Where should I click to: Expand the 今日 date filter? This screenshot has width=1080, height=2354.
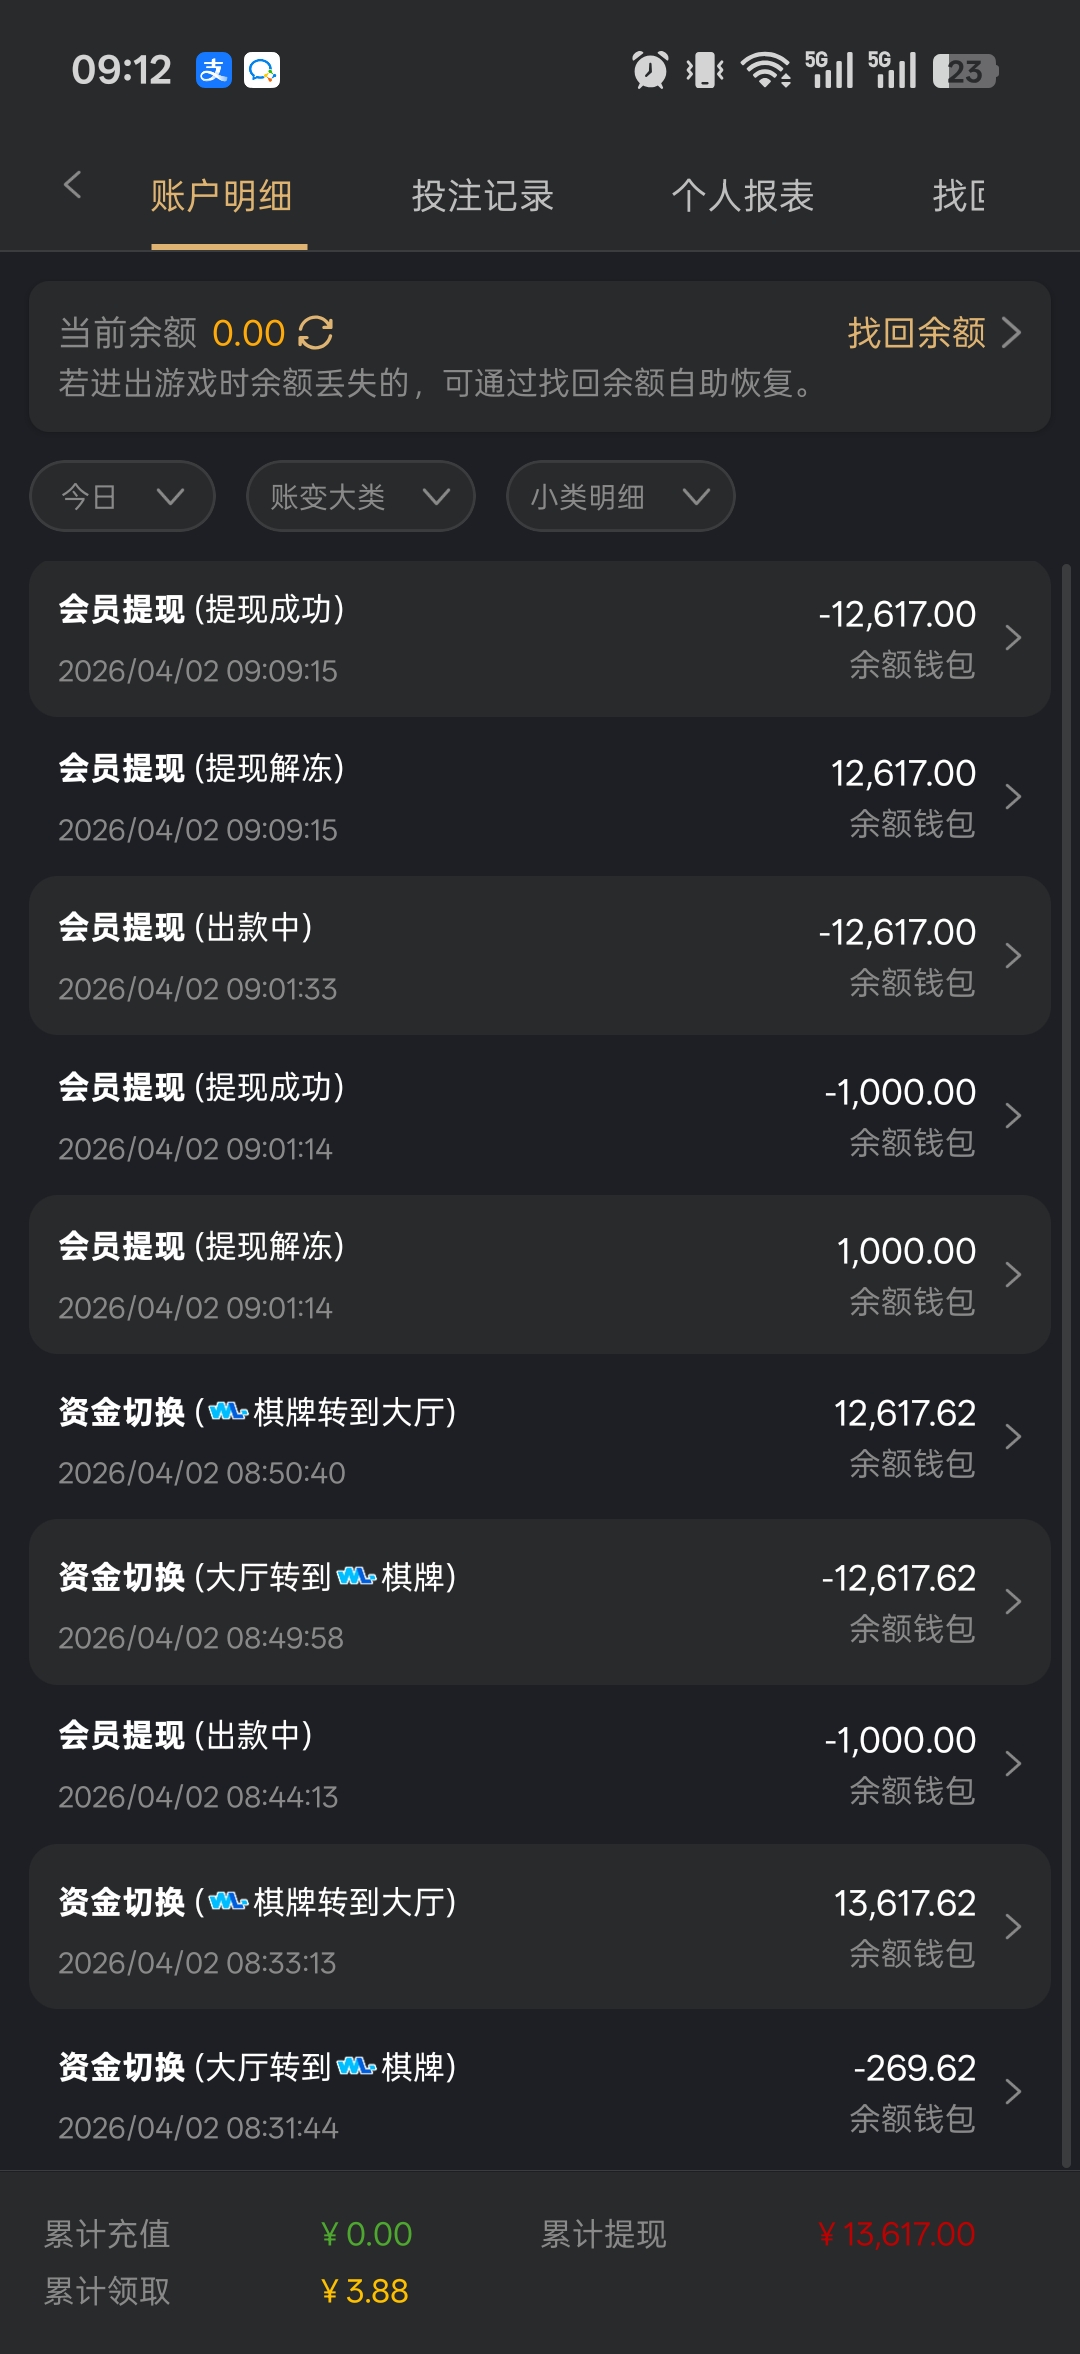(x=122, y=496)
